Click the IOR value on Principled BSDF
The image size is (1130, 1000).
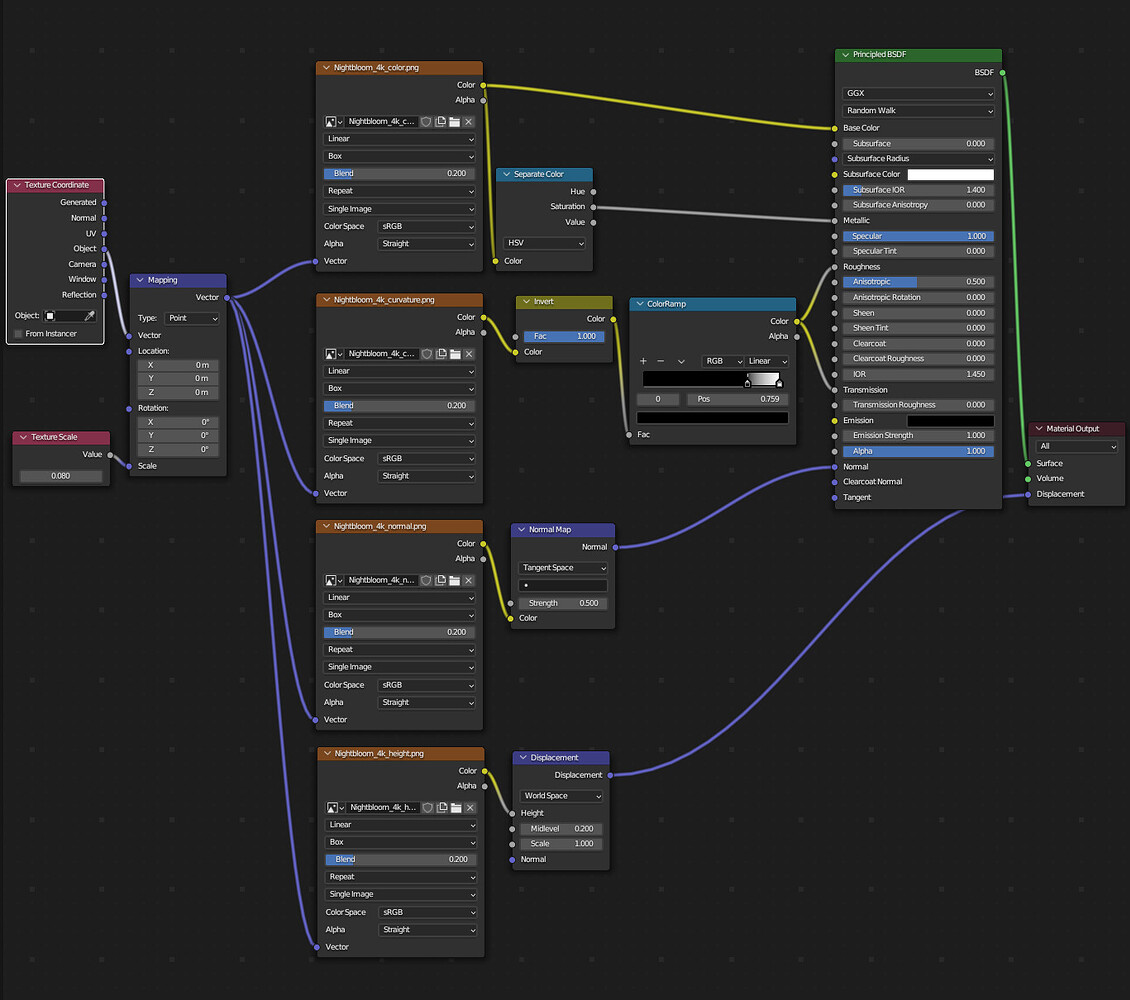[x=917, y=374]
